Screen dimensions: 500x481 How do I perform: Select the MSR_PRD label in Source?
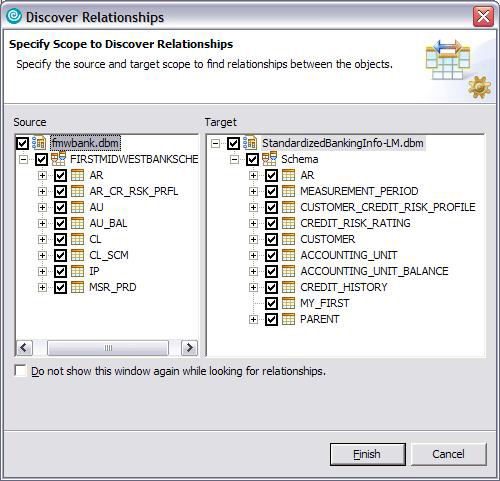[x=113, y=287]
